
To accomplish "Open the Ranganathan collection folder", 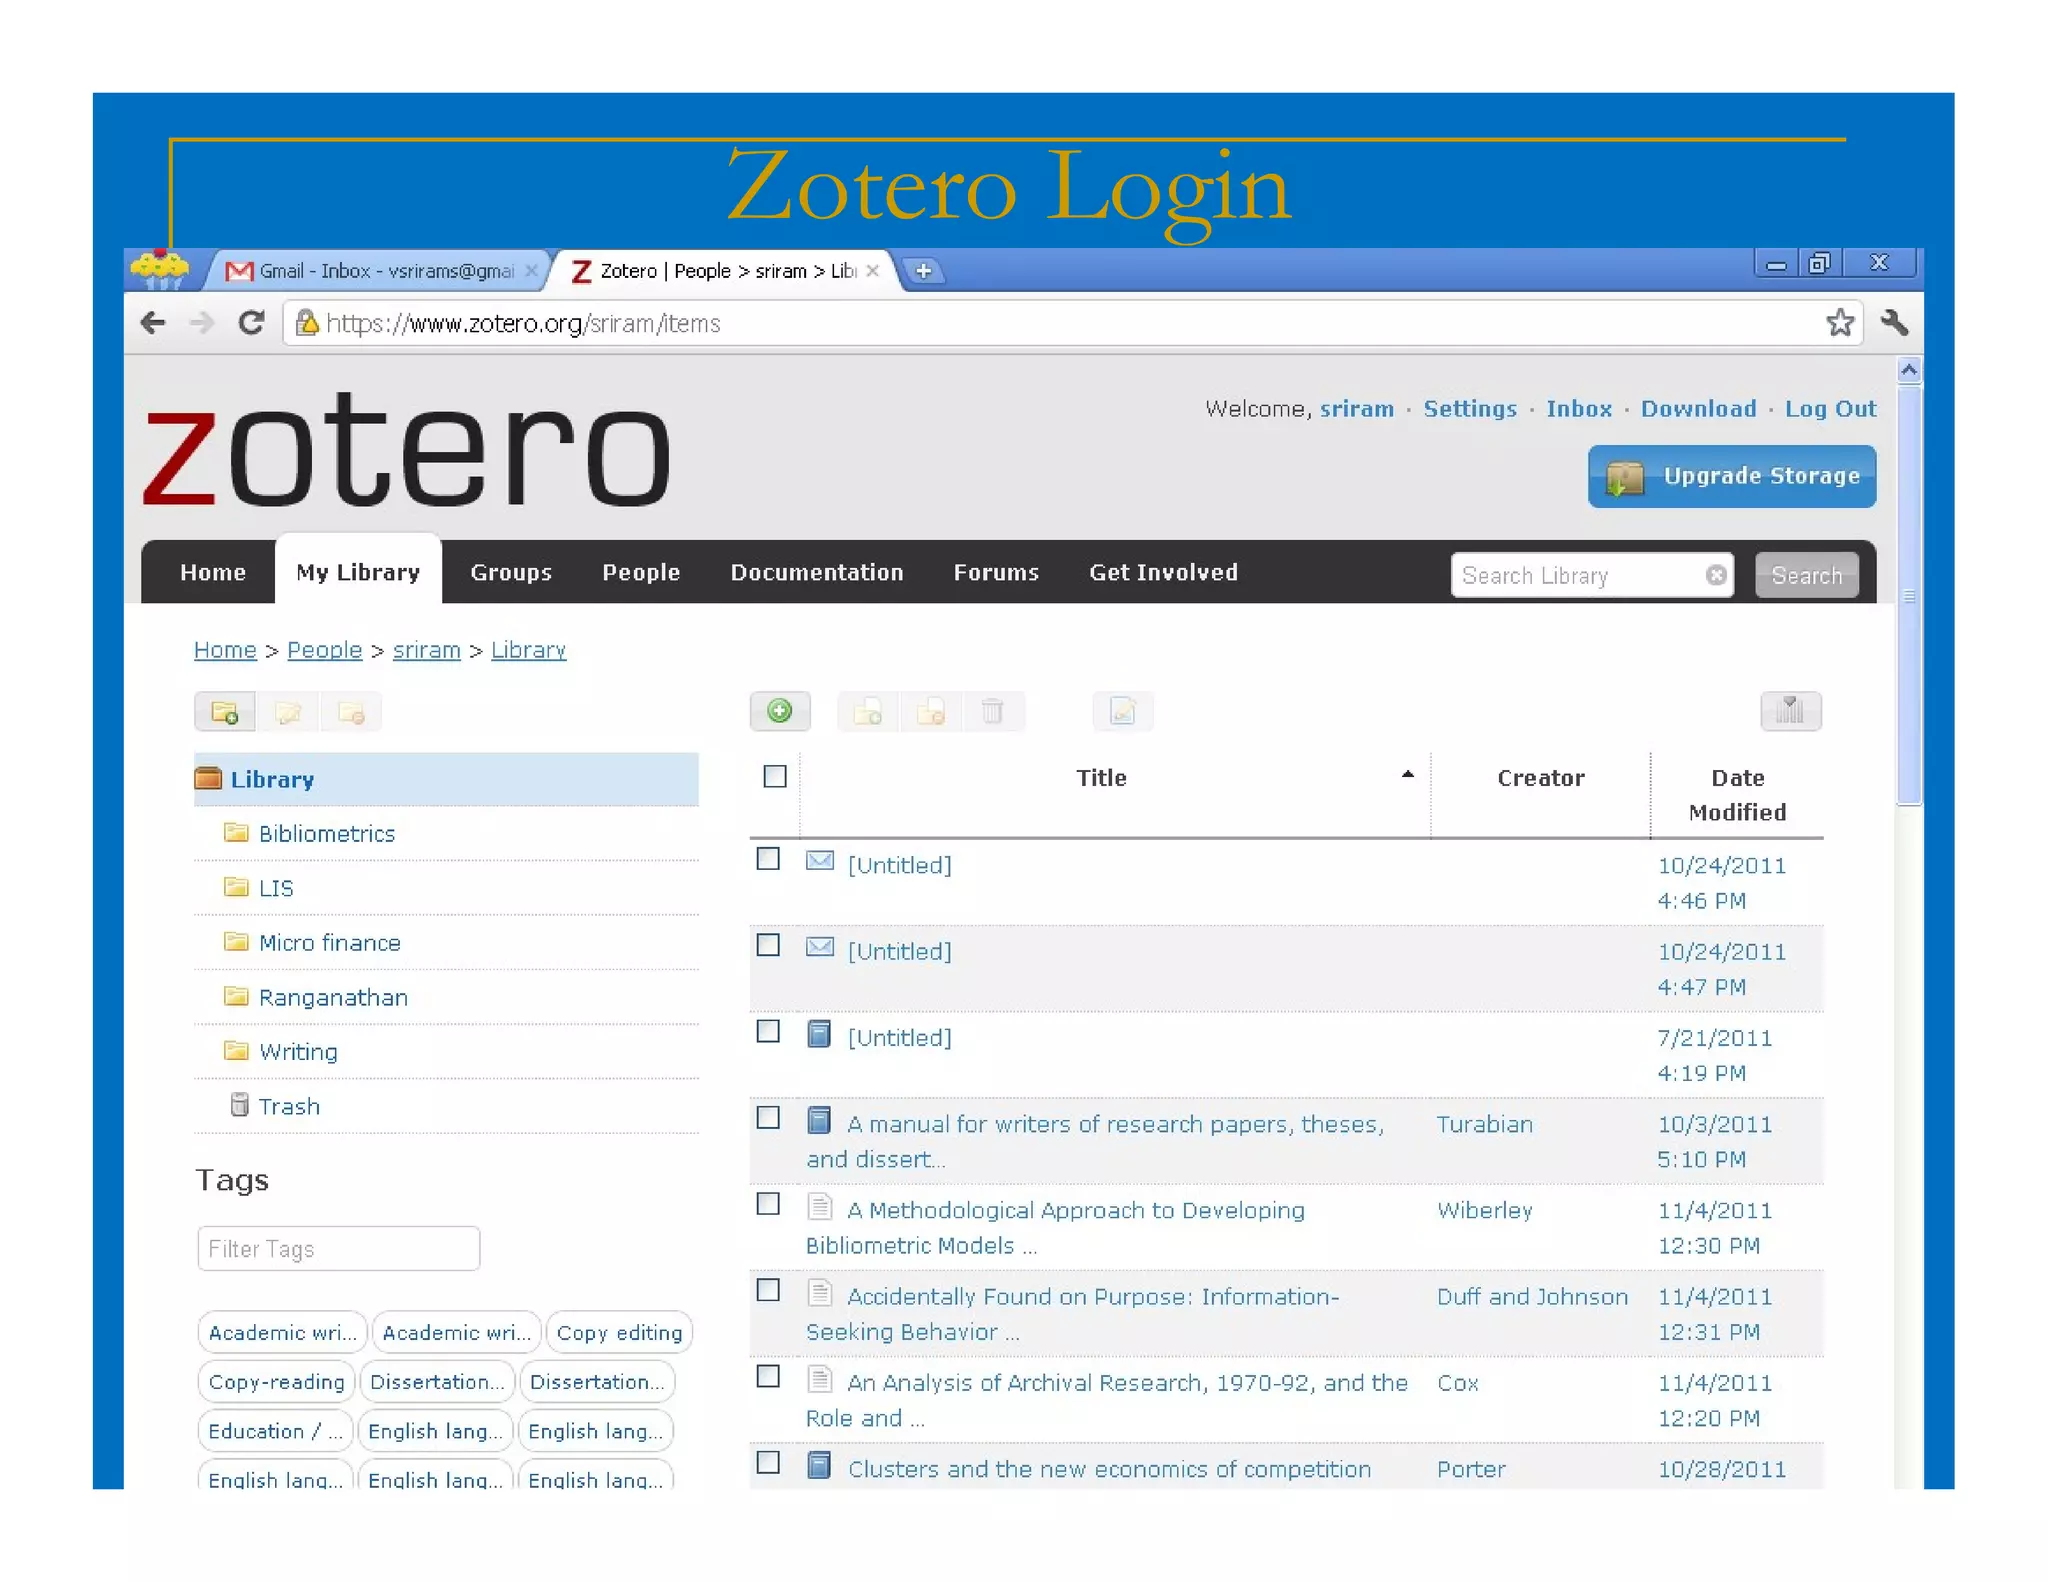I will [332, 998].
